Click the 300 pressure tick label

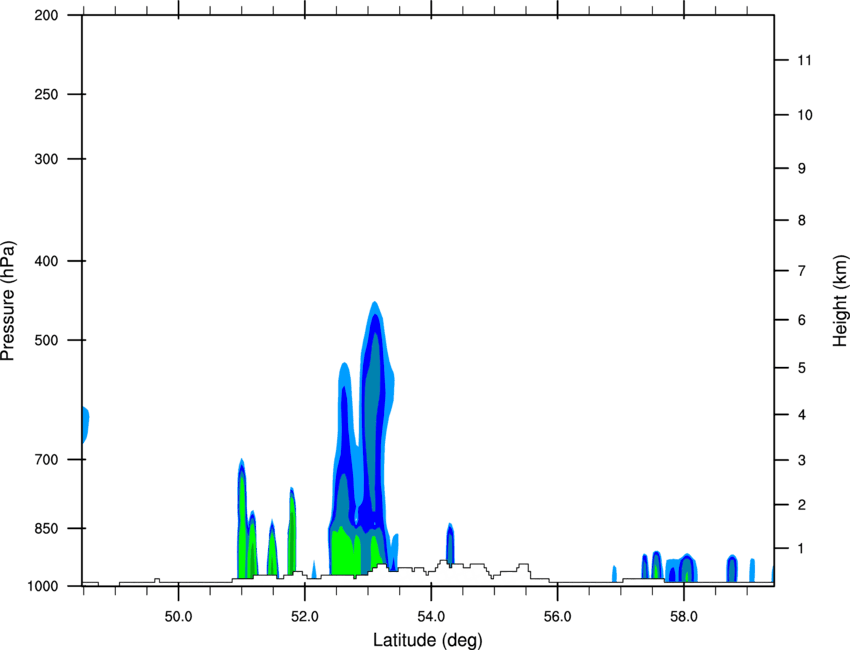tap(46, 159)
